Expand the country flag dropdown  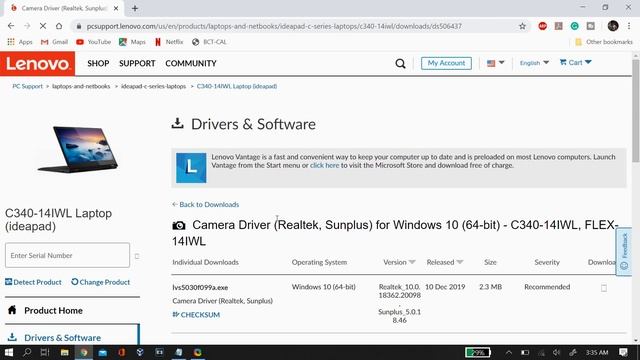pos(496,63)
